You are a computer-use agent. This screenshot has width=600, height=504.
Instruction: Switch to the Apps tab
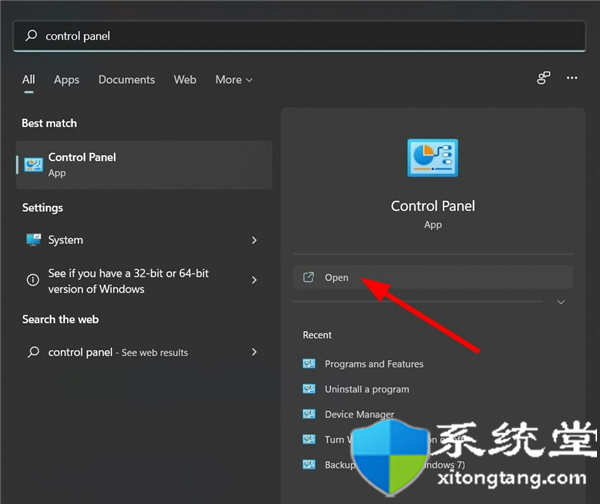tap(67, 80)
